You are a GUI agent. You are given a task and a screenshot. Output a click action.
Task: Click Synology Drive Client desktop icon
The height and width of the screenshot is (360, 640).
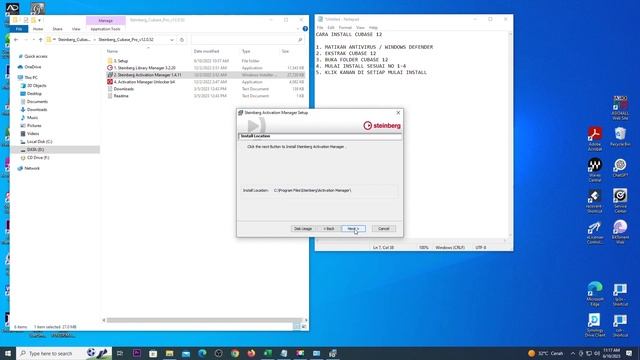tap(595, 325)
